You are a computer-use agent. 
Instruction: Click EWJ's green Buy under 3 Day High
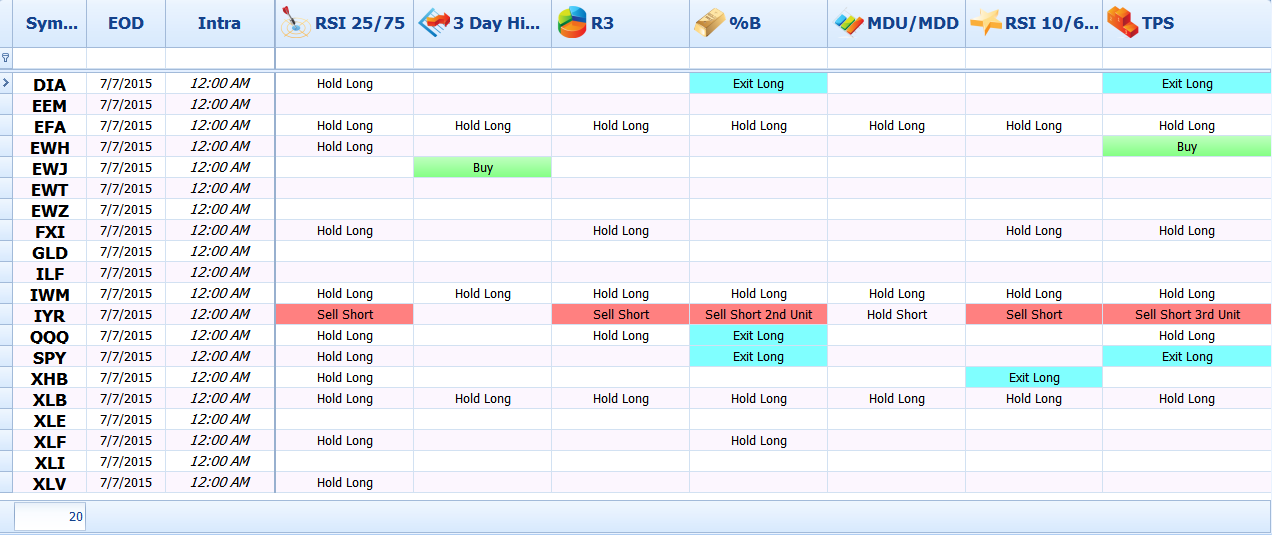(x=483, y=168)
